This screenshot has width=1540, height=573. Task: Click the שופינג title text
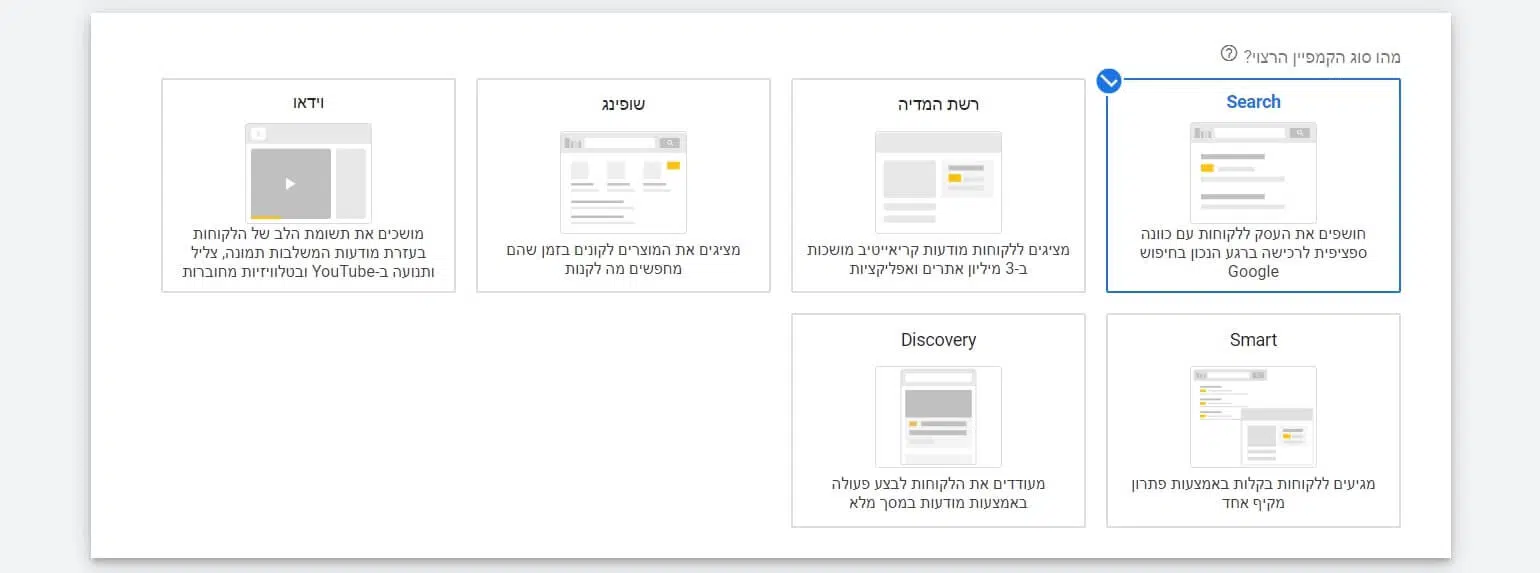[x=623, y=105]
